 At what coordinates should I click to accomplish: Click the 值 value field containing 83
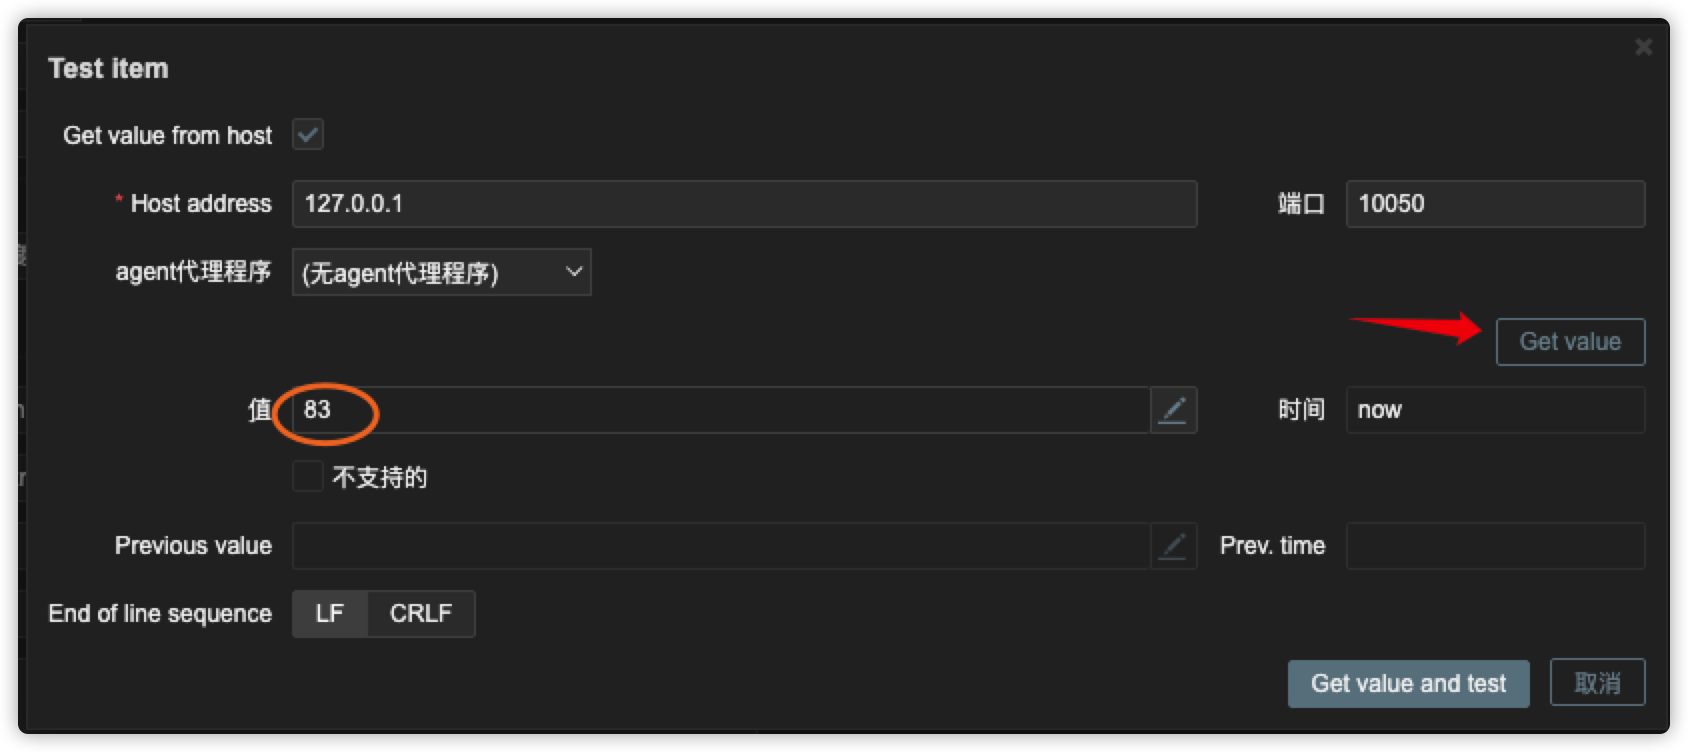[721, 410]
